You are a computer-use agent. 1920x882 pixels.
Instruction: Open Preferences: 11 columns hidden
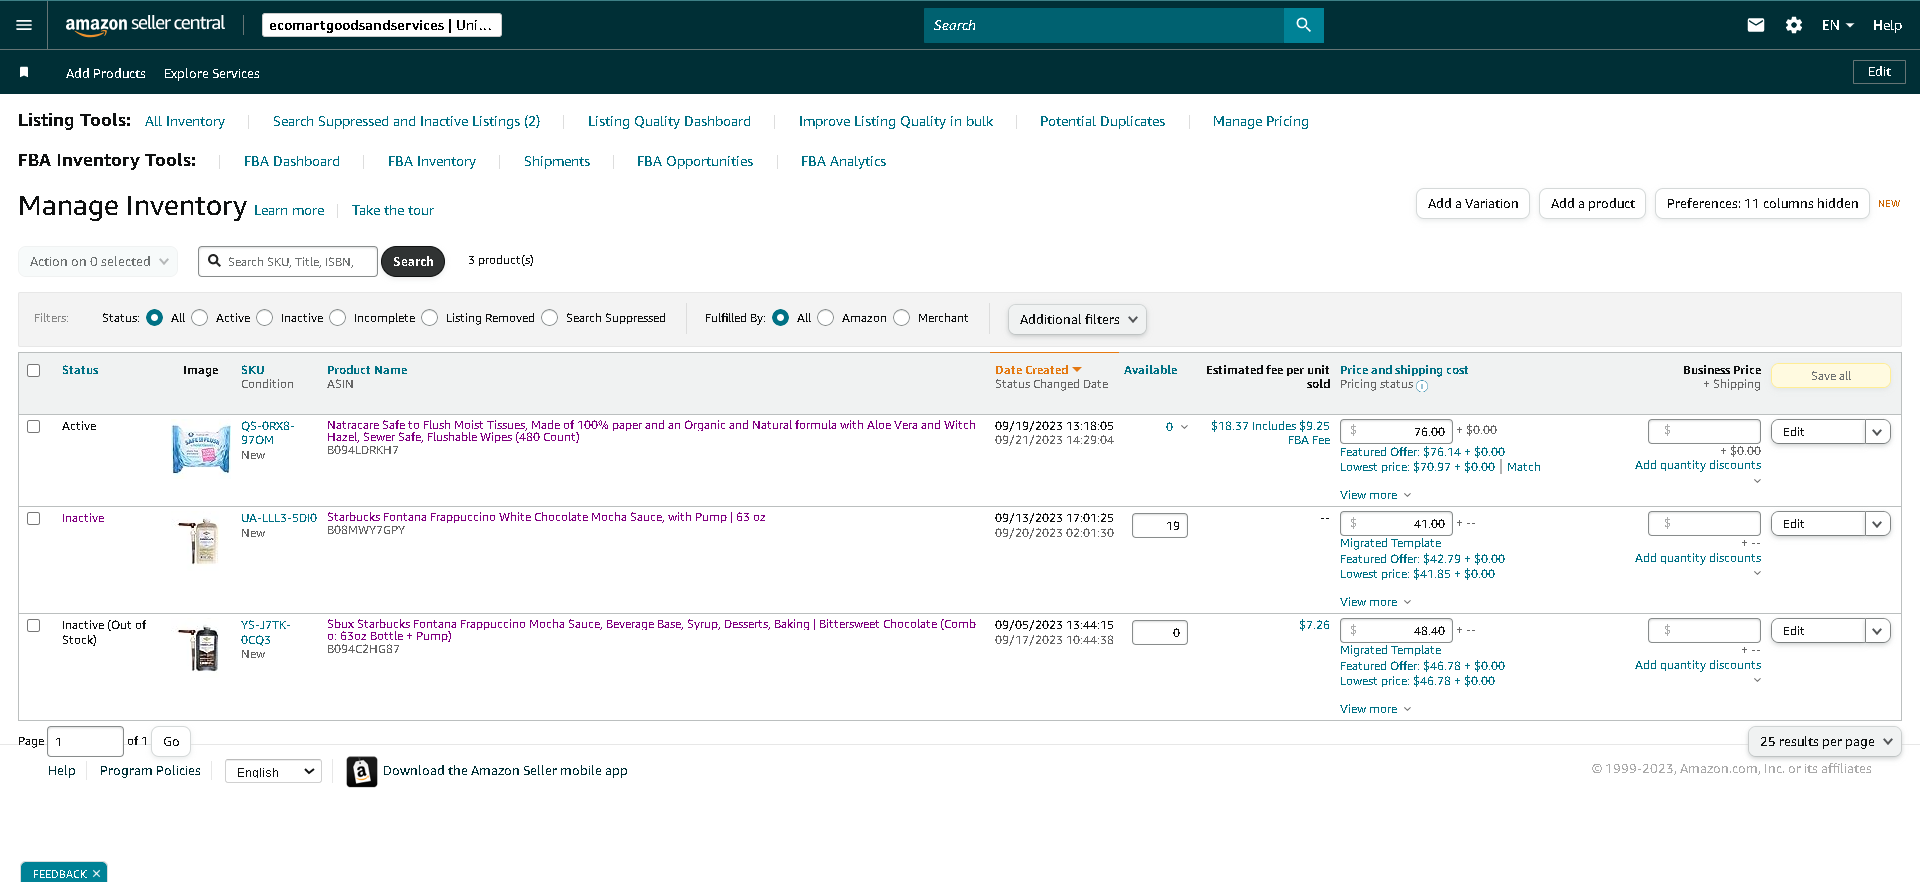[x=1762, y=203]
